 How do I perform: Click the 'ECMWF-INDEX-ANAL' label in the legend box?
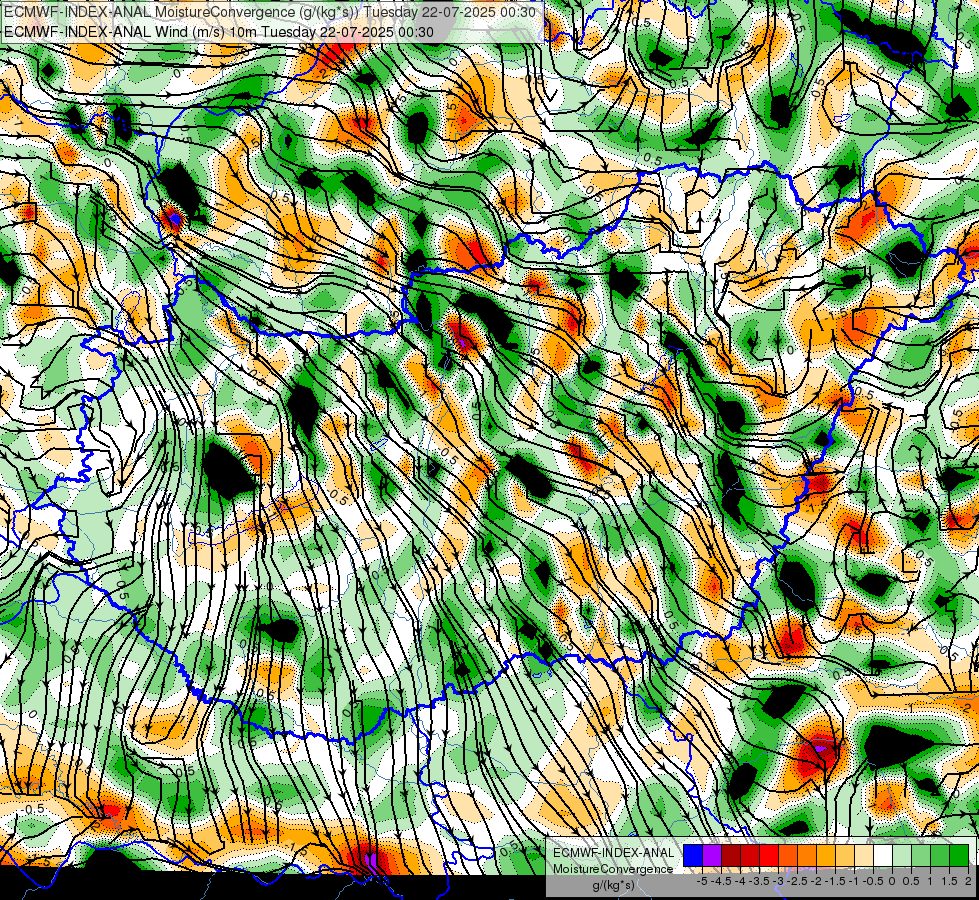614,853
